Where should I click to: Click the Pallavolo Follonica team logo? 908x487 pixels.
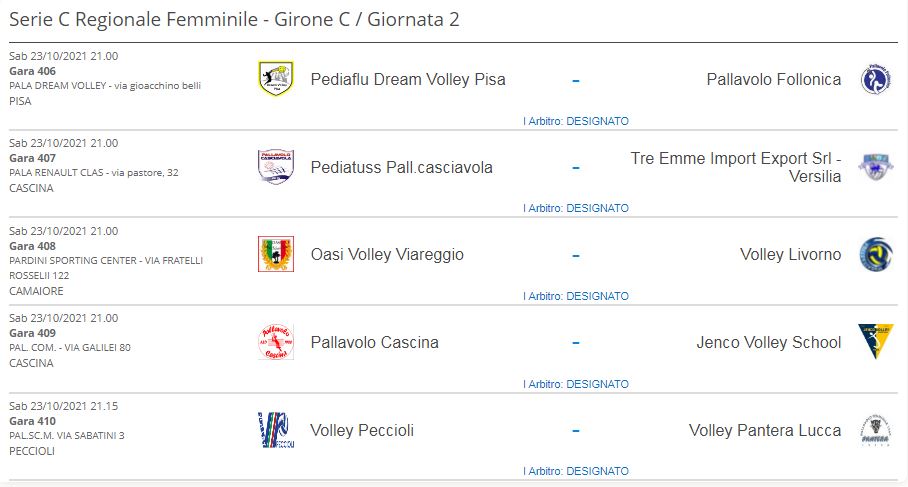point(876,79)
